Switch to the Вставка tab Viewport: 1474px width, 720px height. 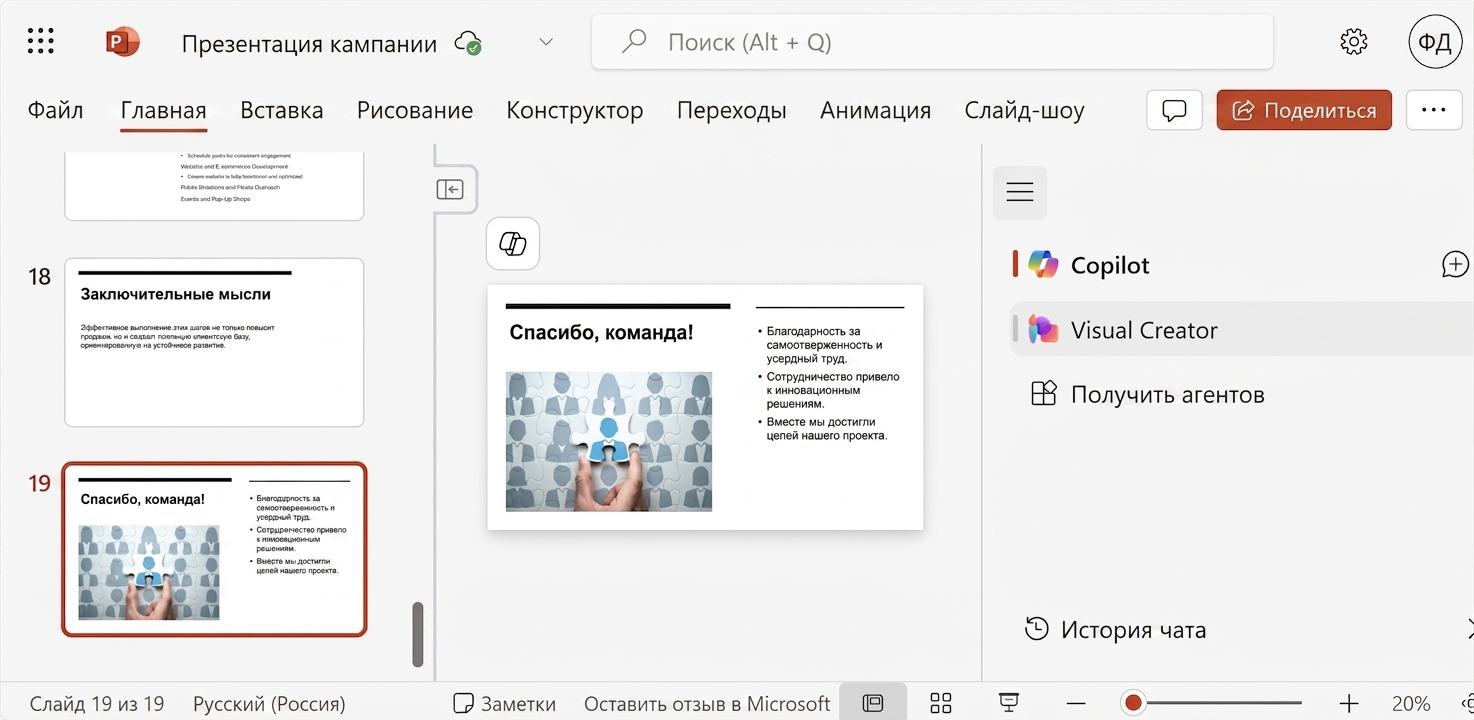click(x=282, y=110)
